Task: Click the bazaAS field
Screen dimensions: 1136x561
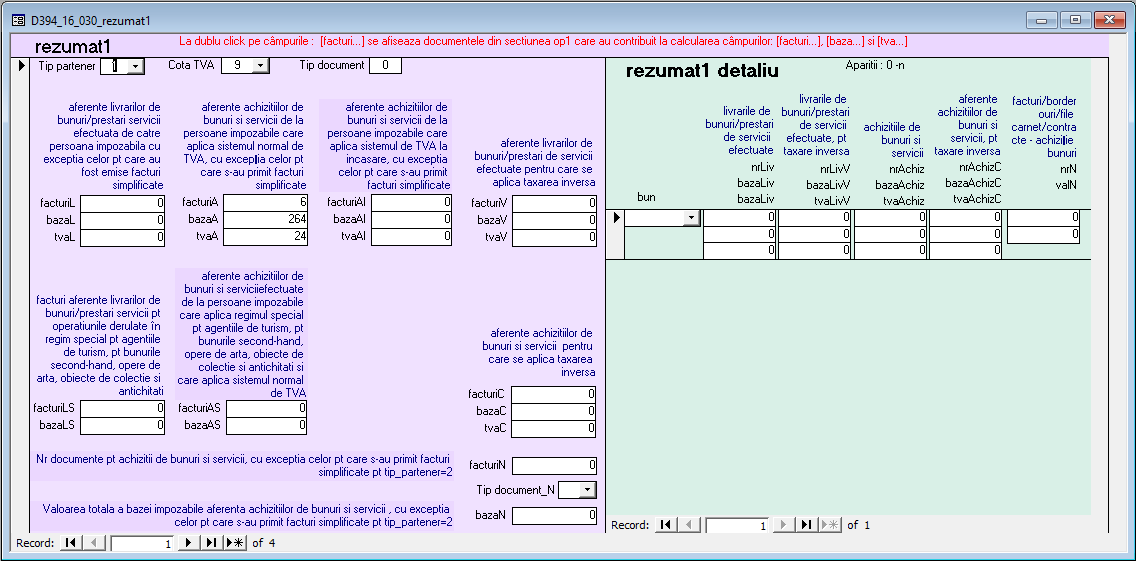Action: pyautogui.click(x=266, y=426)
